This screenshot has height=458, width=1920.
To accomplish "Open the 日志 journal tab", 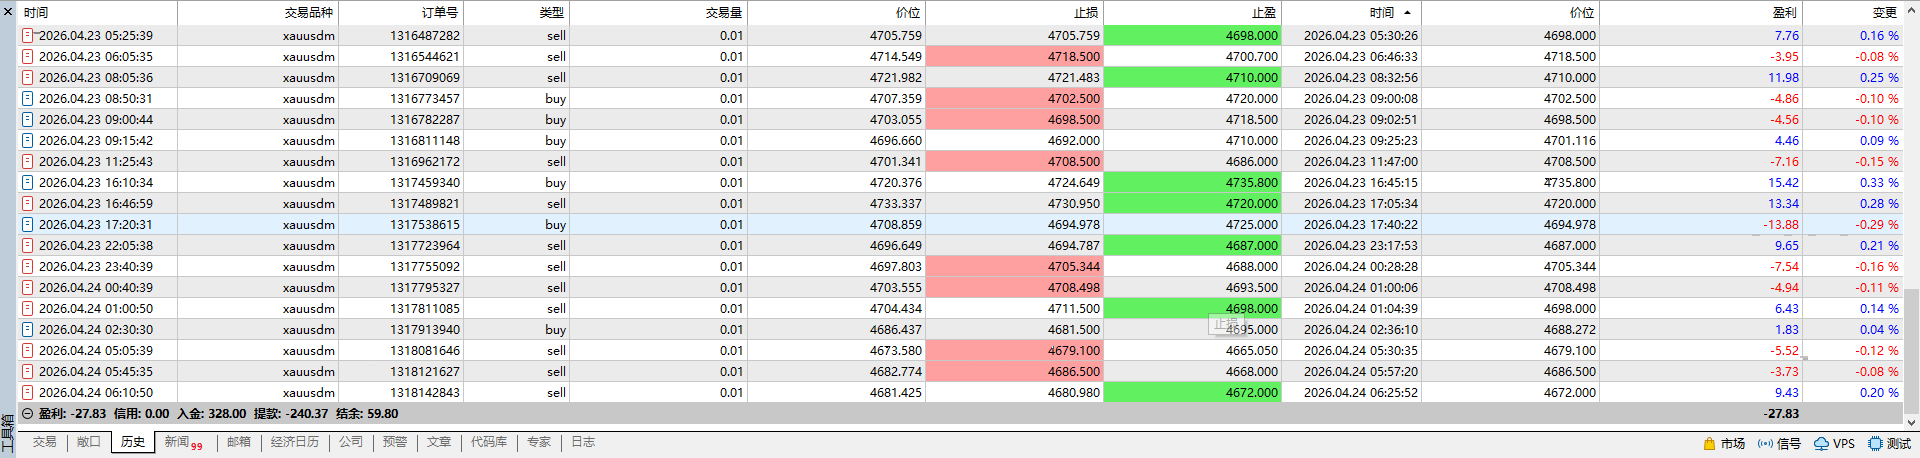I will pyautogui.click(x=583, y=442).
